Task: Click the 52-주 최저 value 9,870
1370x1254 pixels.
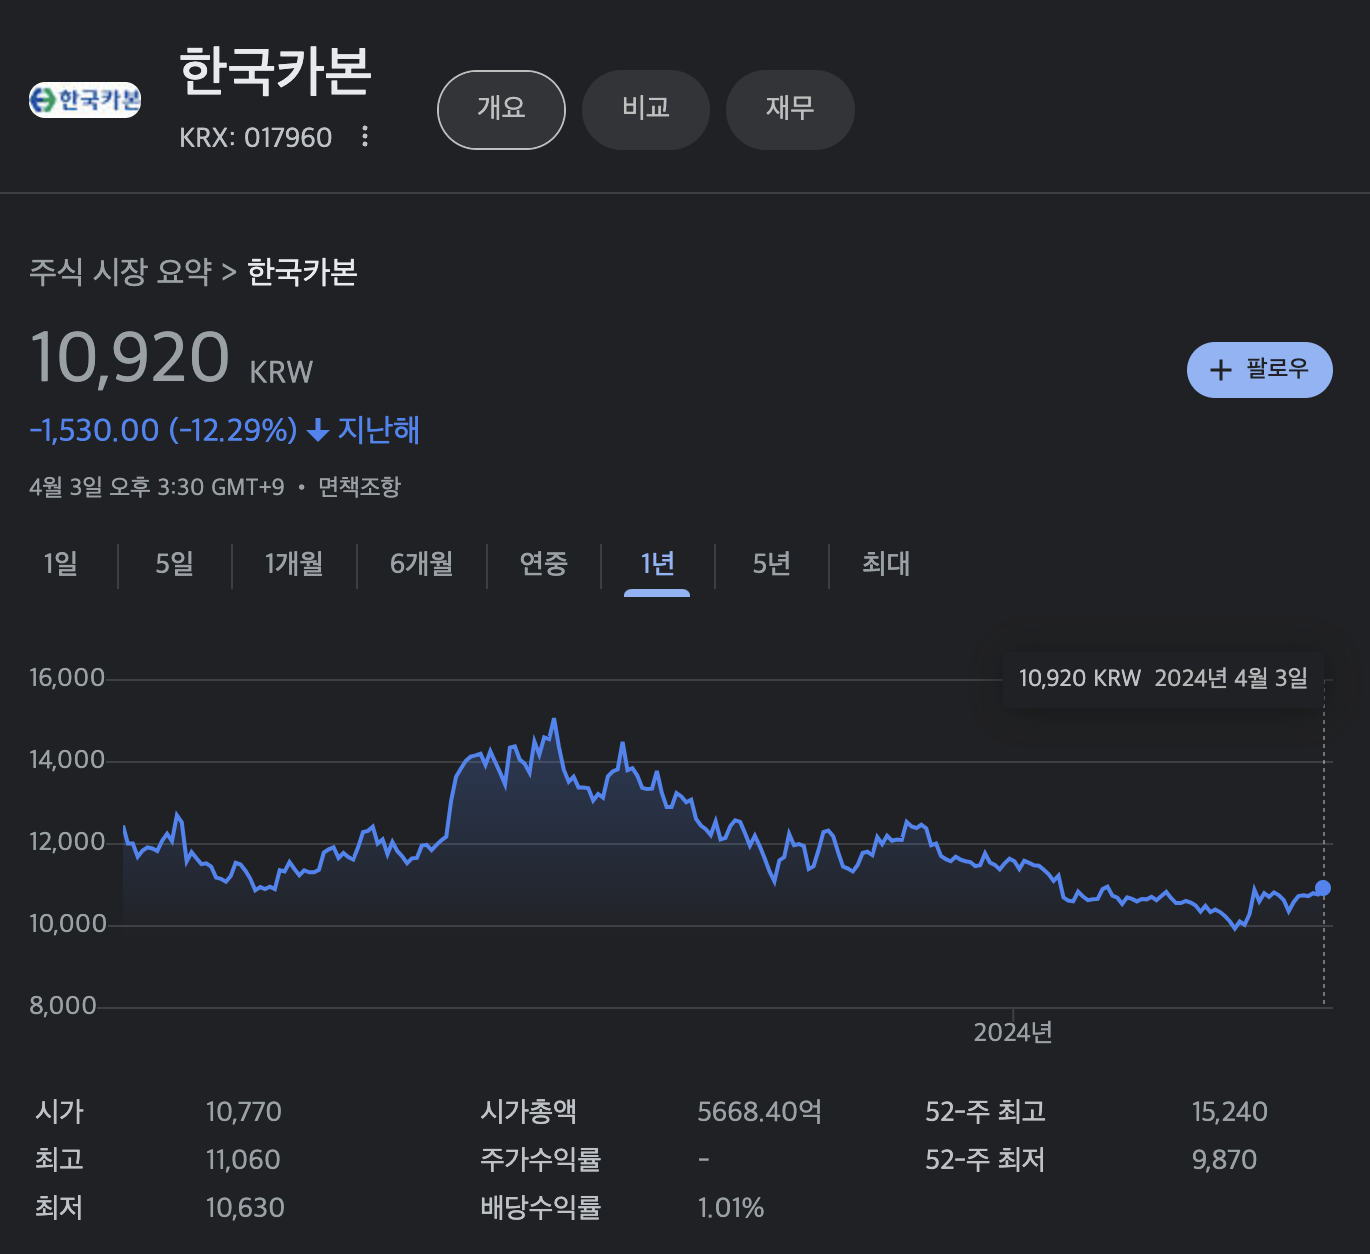Action: pos(1224,1160)
